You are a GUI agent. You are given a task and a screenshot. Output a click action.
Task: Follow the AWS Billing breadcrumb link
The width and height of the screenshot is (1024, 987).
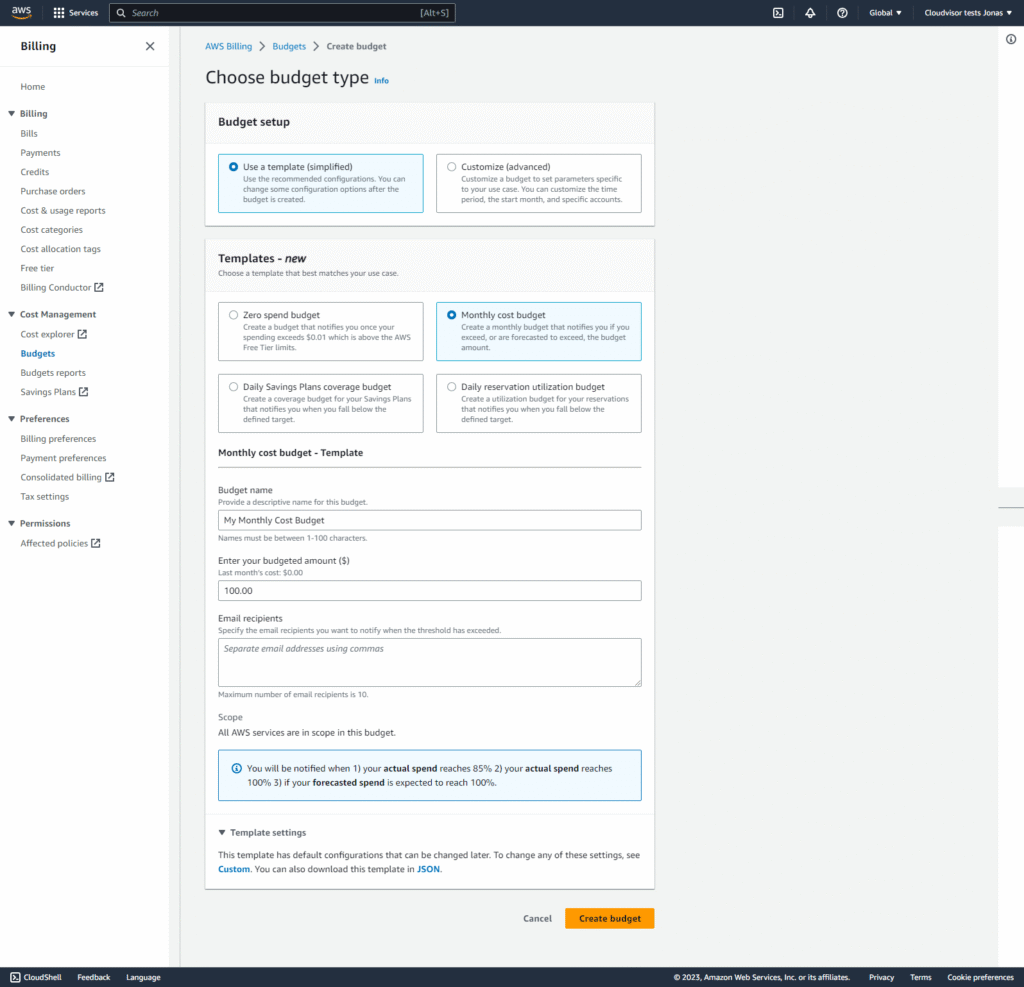tap(229, 46)
